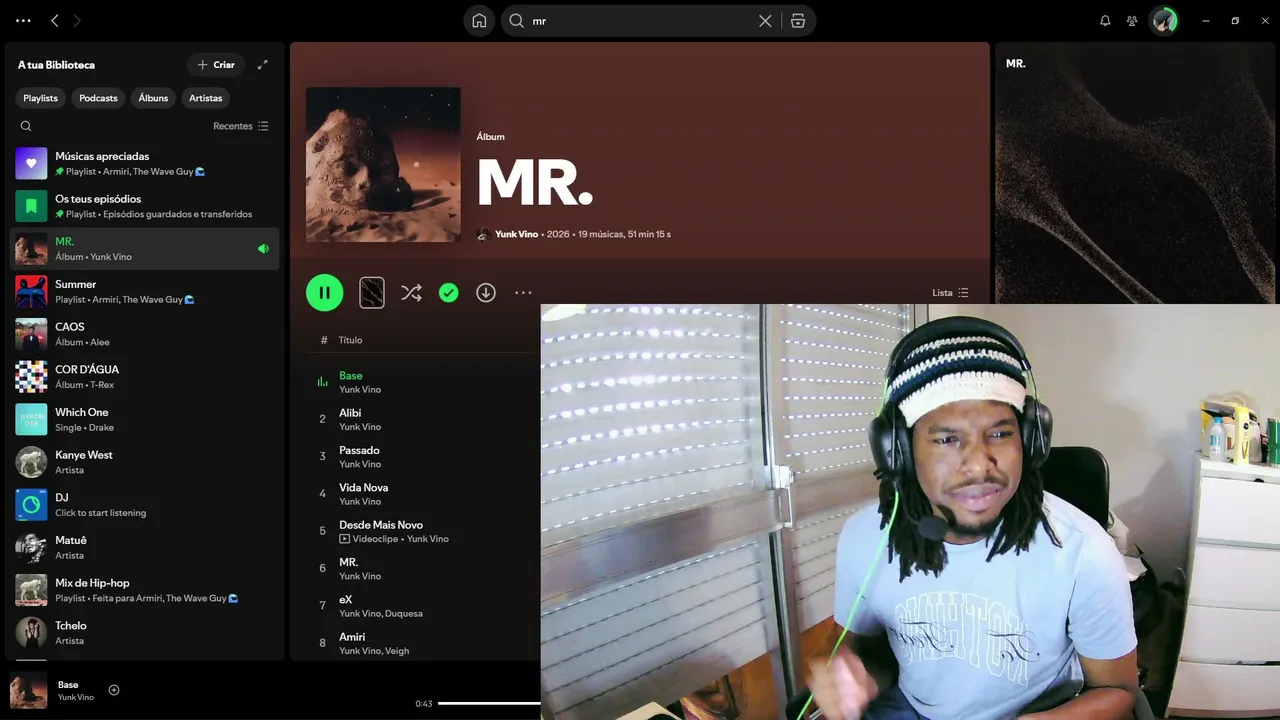This screenshot has height=720, width=1280.
Task: Change the Lista view mode
Action: tap(950, 293)
